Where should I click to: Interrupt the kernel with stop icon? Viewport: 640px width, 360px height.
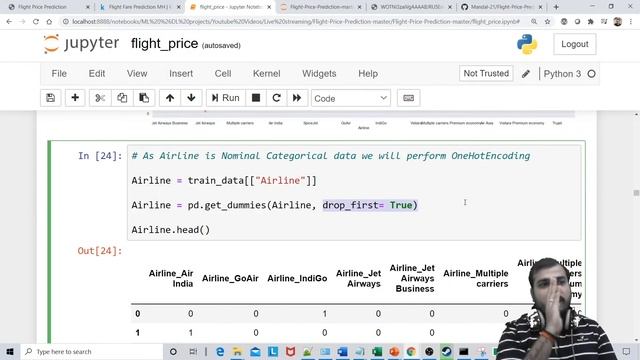click(x=256, y=98)
